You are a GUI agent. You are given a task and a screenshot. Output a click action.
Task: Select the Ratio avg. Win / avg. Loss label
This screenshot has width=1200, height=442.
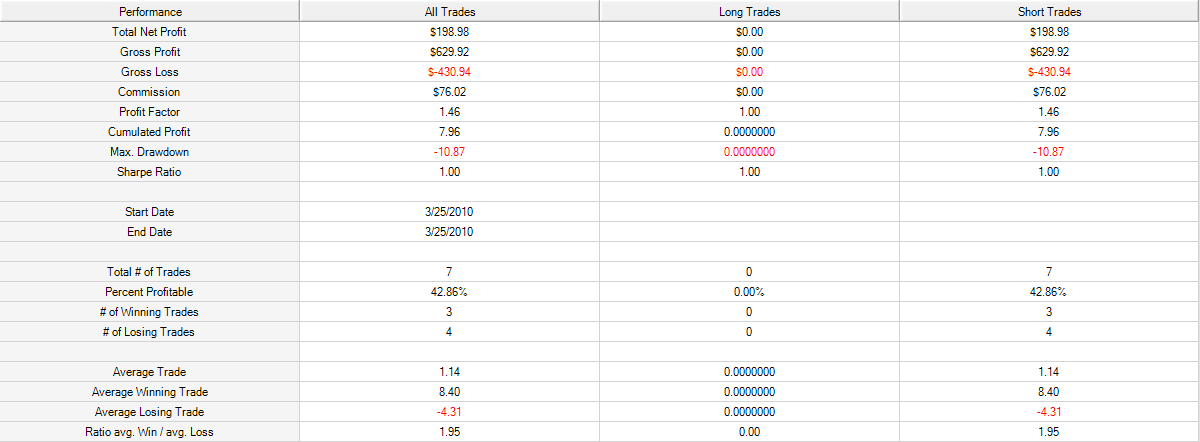[x=150, y=432]
